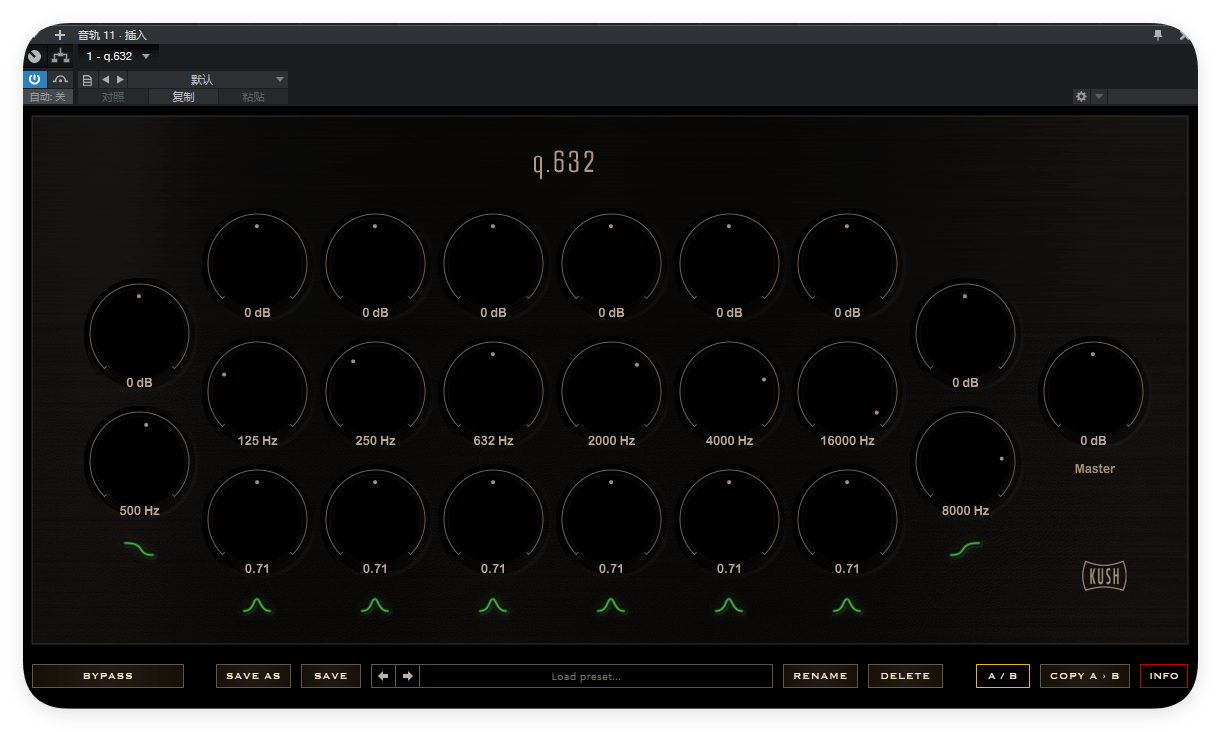1221x732 pixels.
Task: Click the low-shelf gain knob above 500 Hz
Action: [139, 332]
